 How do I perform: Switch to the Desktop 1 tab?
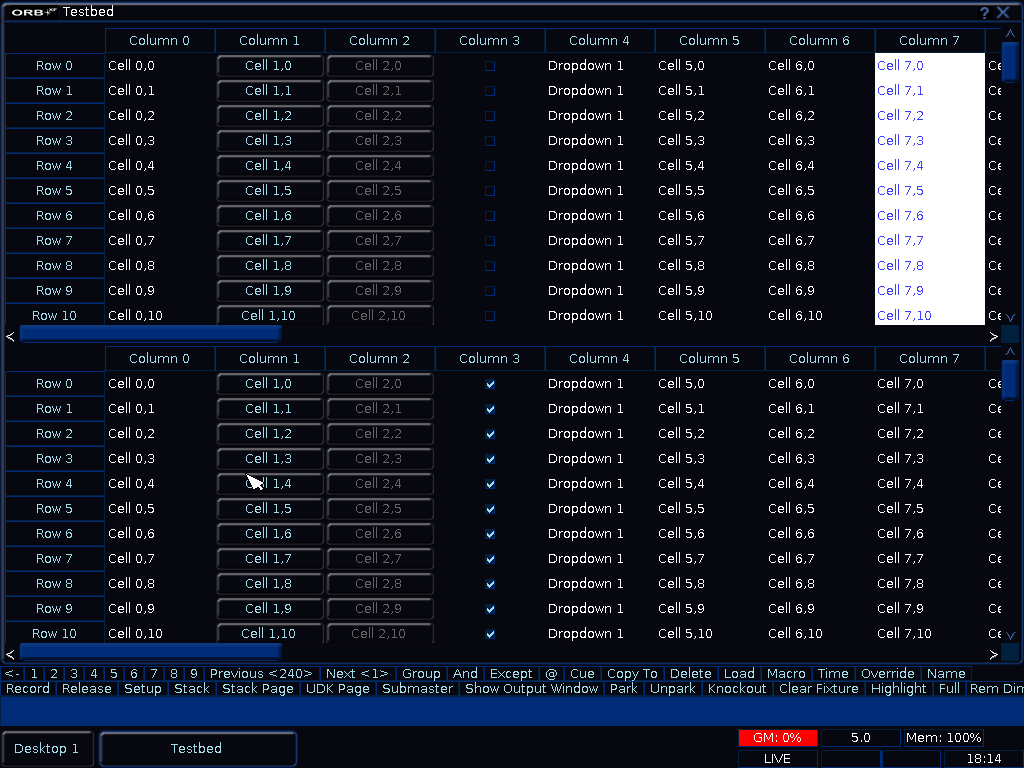coord(48,749)
